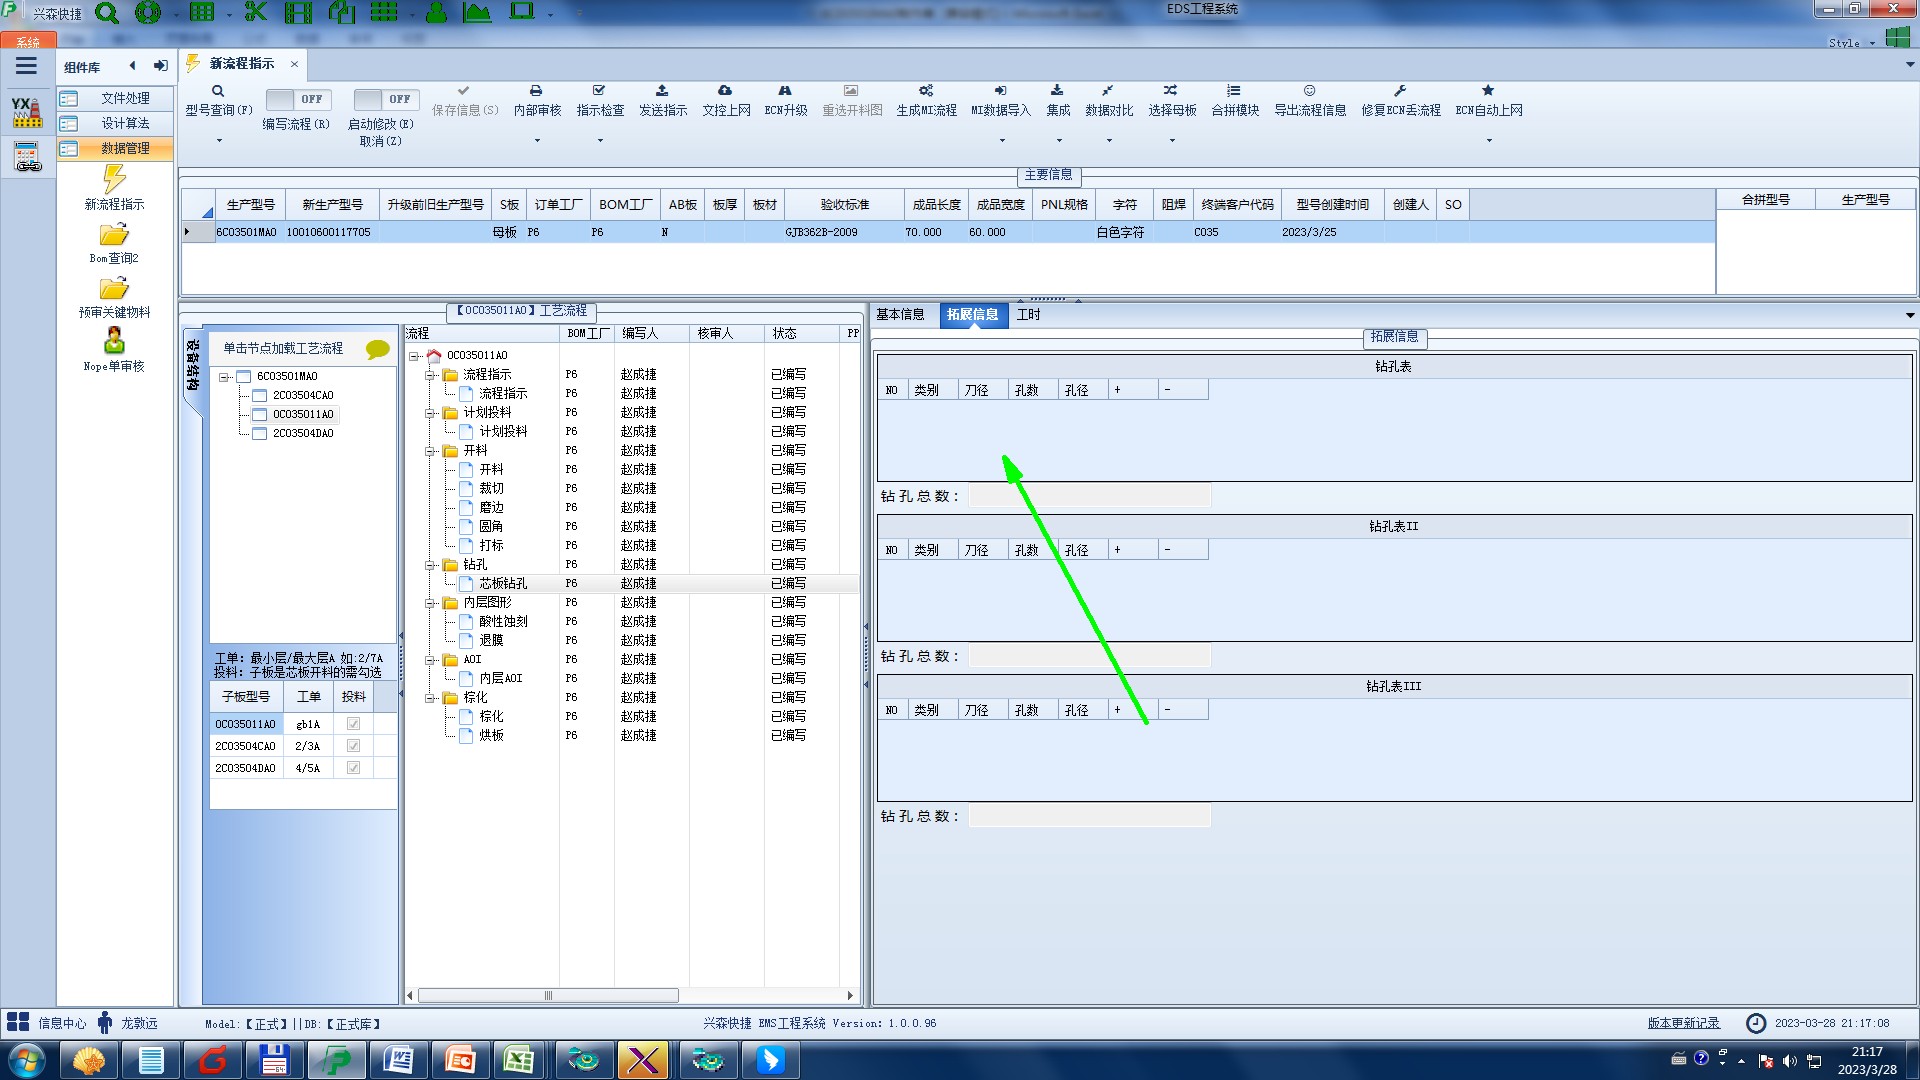Click the 导出流程信息 smiley icon
This screenshot has height=1080, width=1920.
point(1309,91)
